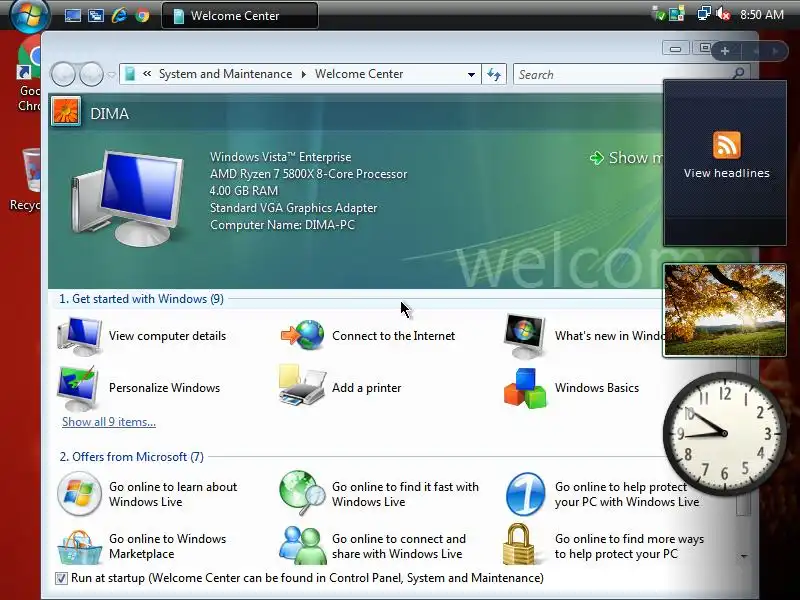This screenshot has height=600, width=800.
Task: Open Connect to the Internet icon
Action: click(x=303, y=335)
